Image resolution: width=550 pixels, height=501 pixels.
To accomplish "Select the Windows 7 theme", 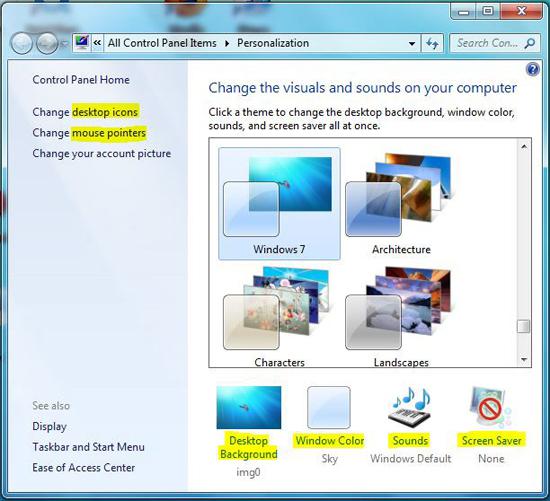I will tap(279, 203).
